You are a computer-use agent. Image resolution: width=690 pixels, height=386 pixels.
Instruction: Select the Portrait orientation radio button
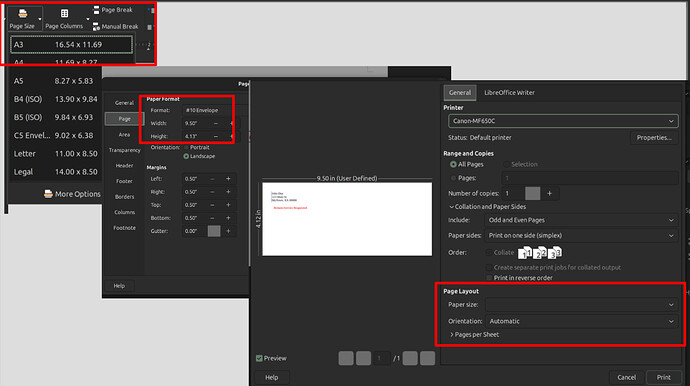coord(187,147)
